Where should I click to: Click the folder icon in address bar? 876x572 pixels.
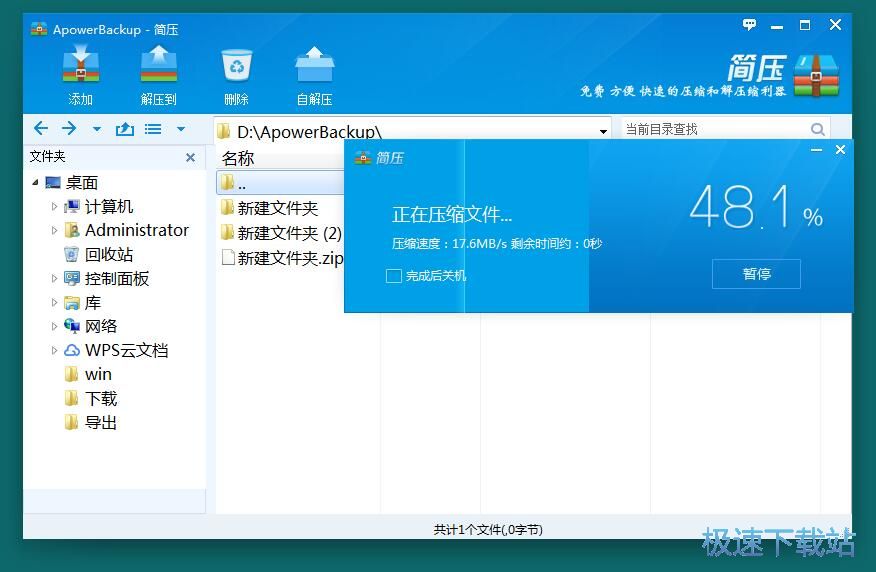[x=224, y=132]
